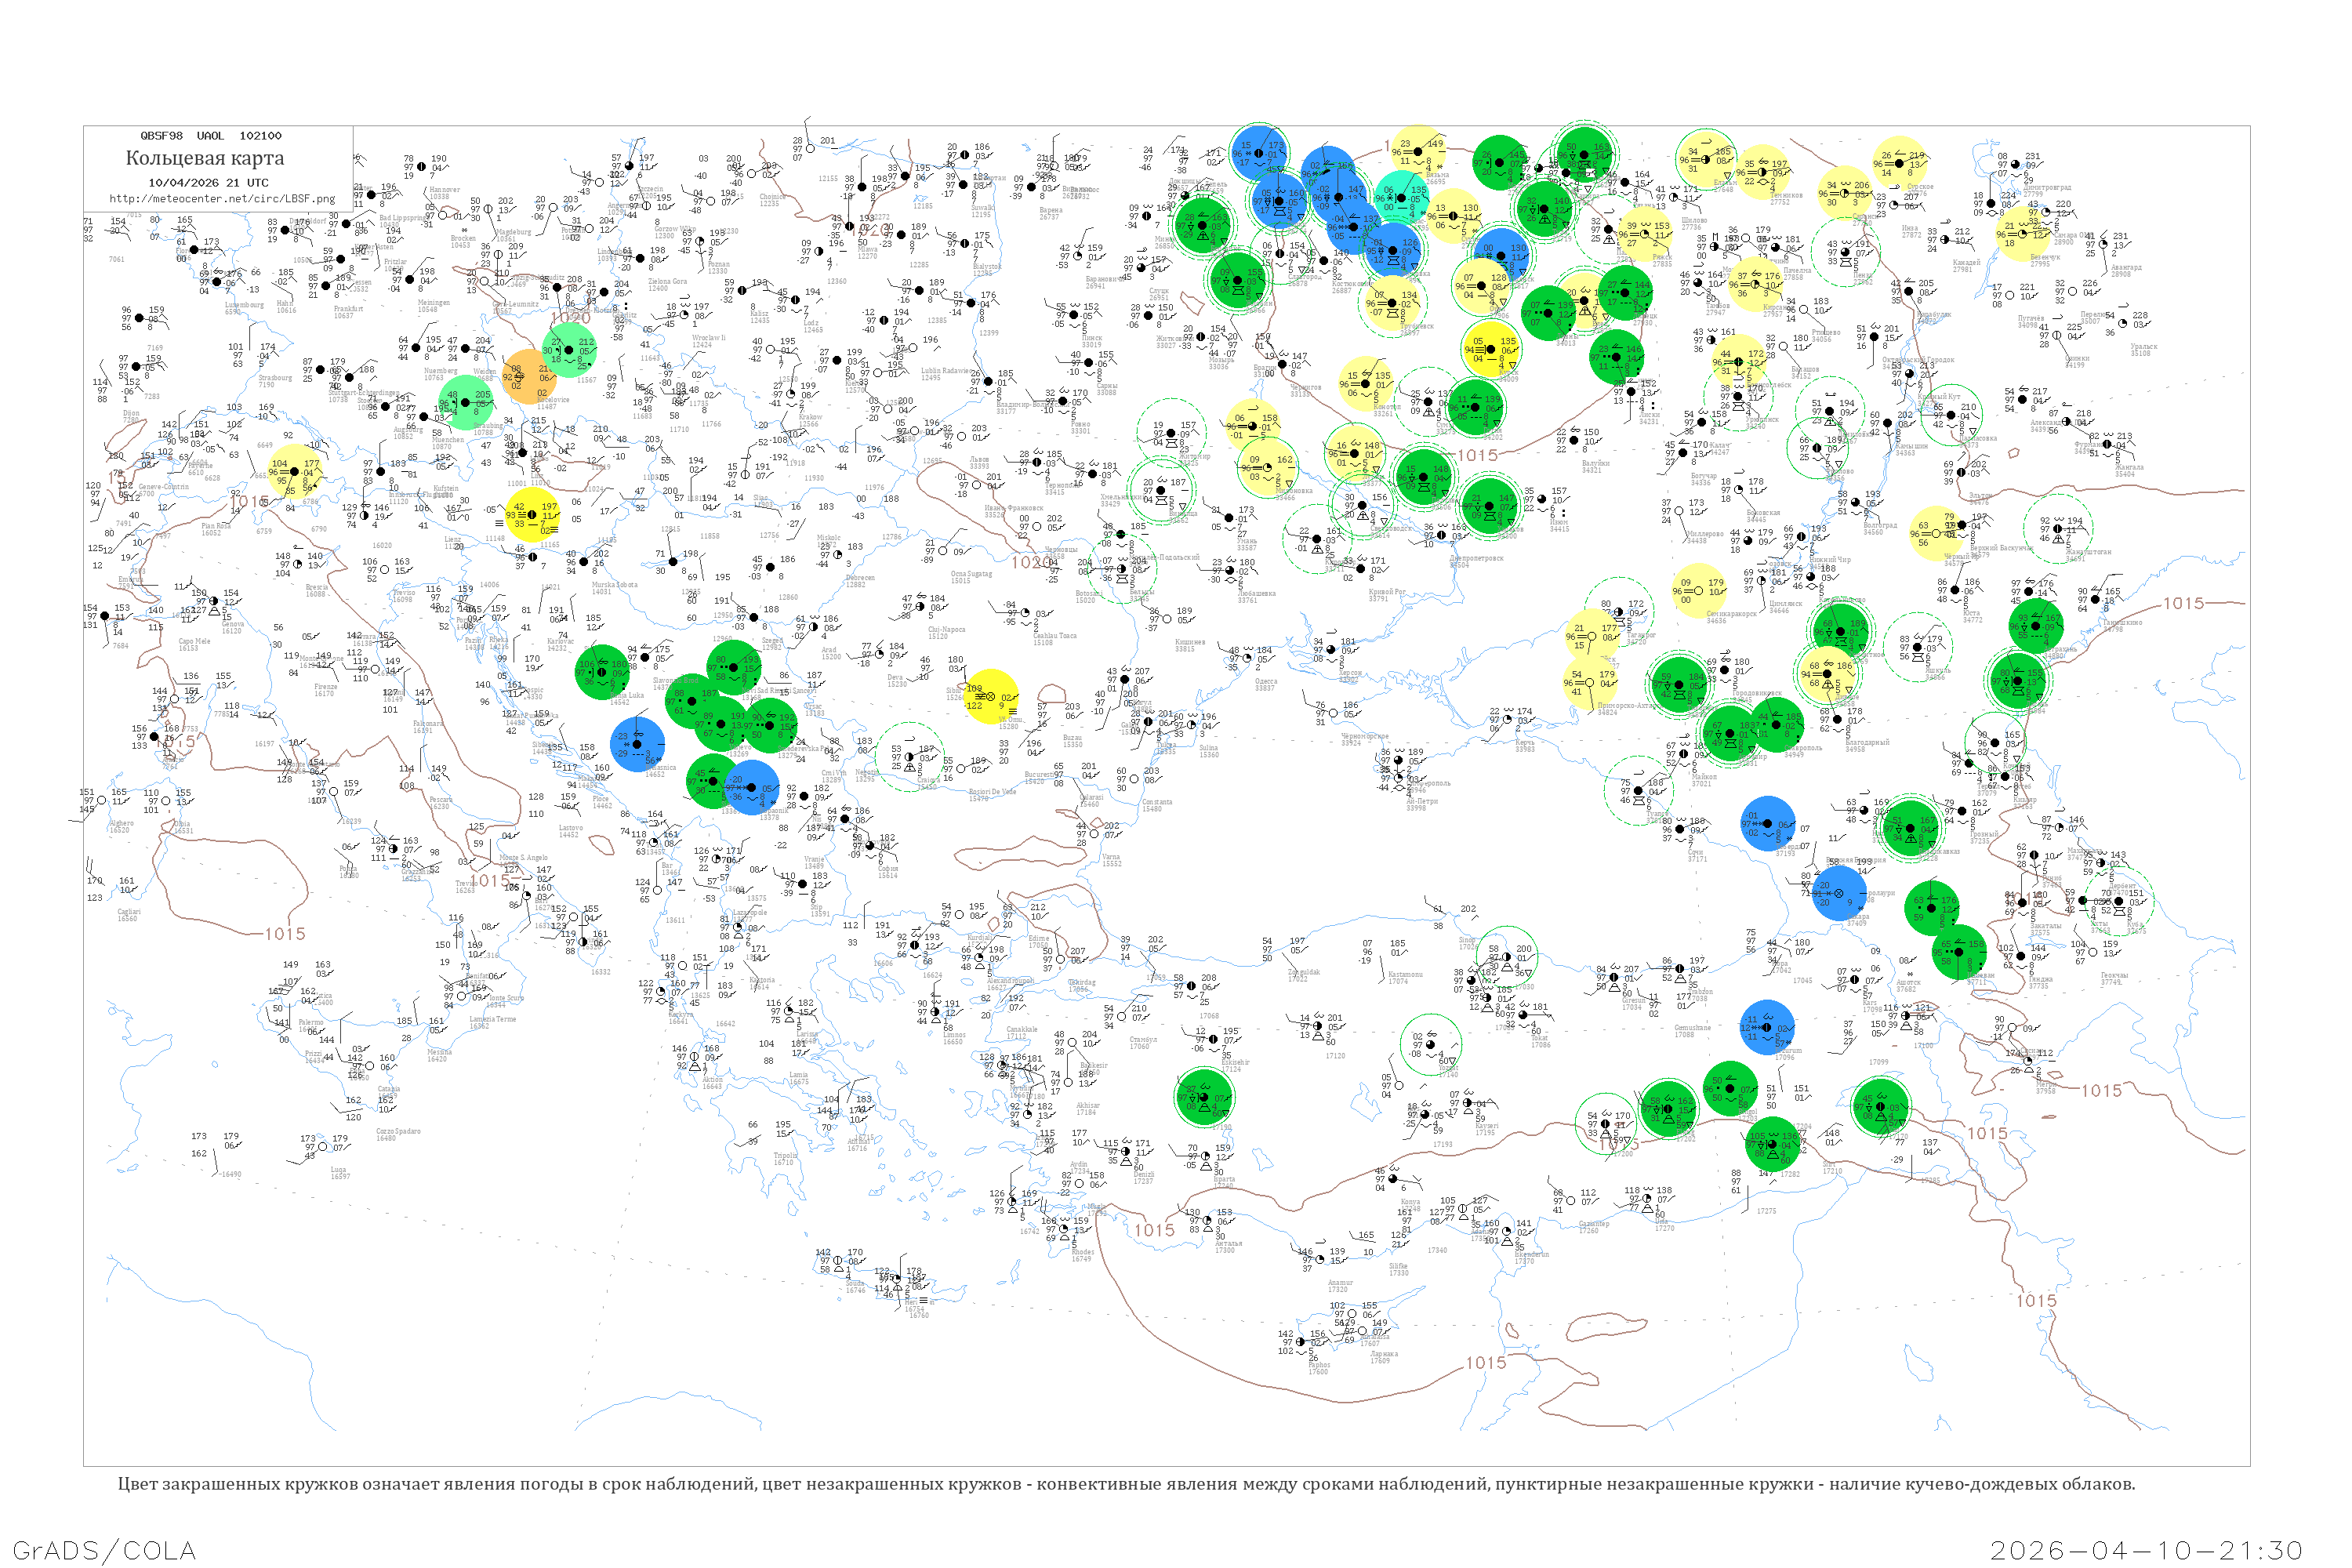Image resolution: width=2352 pixels, height=1568 pixels.
Task: Click the bright yellow circle at Курск
Action: 1491,347
